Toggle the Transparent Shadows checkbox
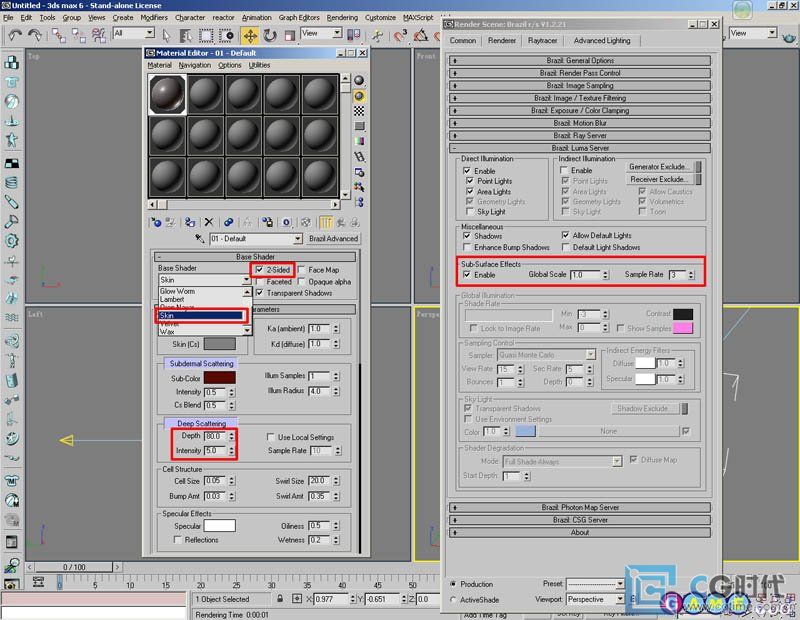The width and height of the screenshot is (800, 620). [x=260, y=293]
